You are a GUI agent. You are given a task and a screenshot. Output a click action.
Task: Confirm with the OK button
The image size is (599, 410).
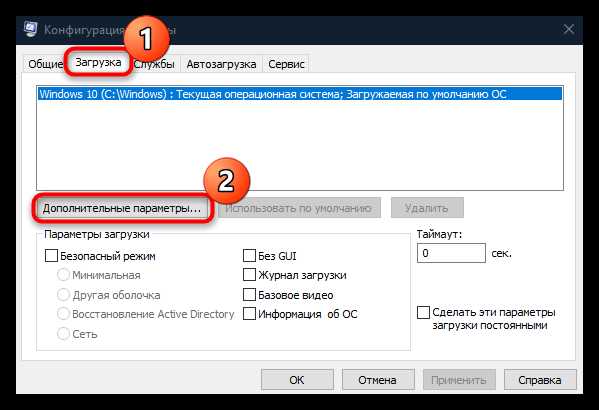[297, 380]
